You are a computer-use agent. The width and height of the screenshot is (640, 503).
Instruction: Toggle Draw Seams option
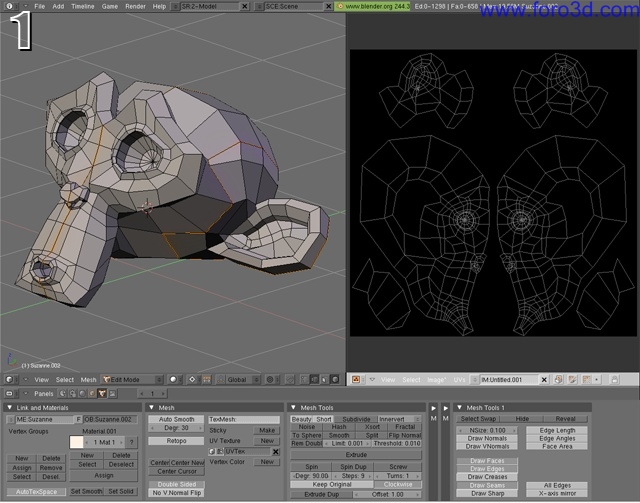click(487, 485)
